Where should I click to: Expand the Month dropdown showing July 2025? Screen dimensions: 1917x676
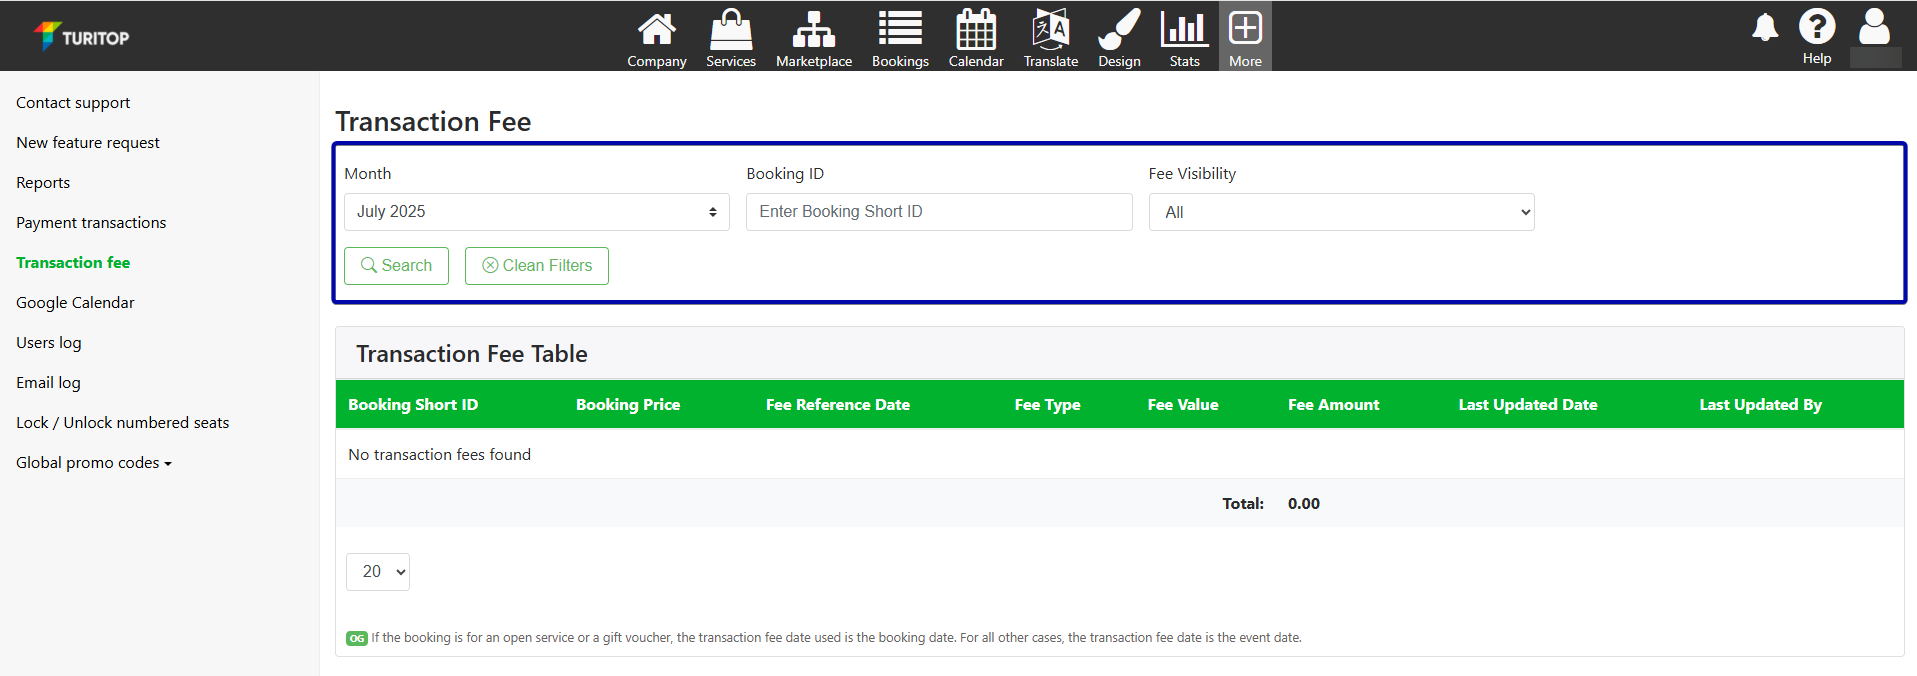[537, 212]
